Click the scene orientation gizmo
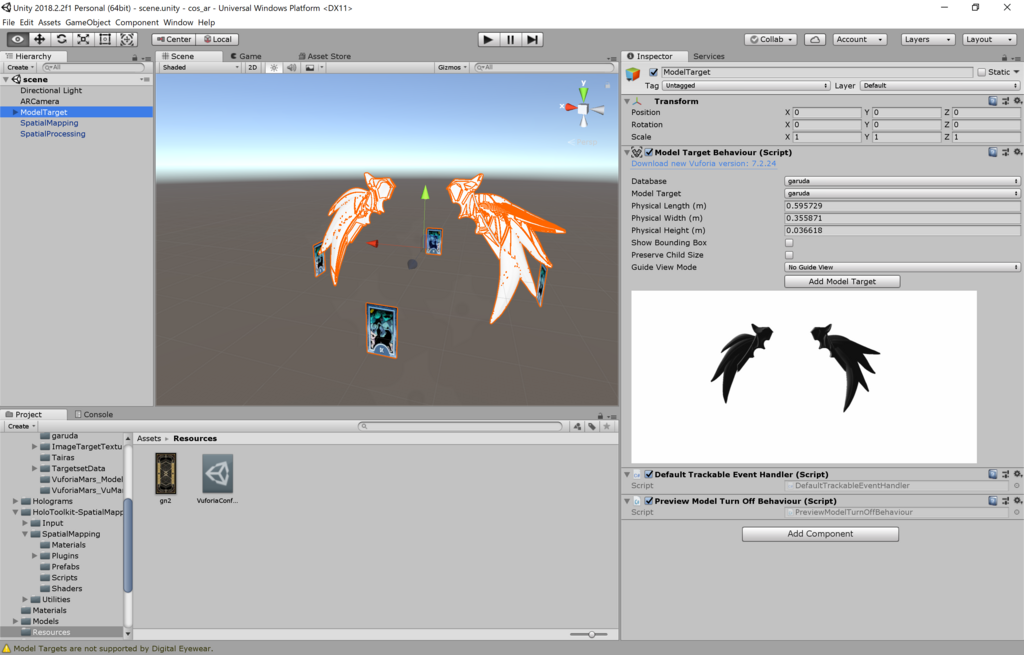 [583, 108]
